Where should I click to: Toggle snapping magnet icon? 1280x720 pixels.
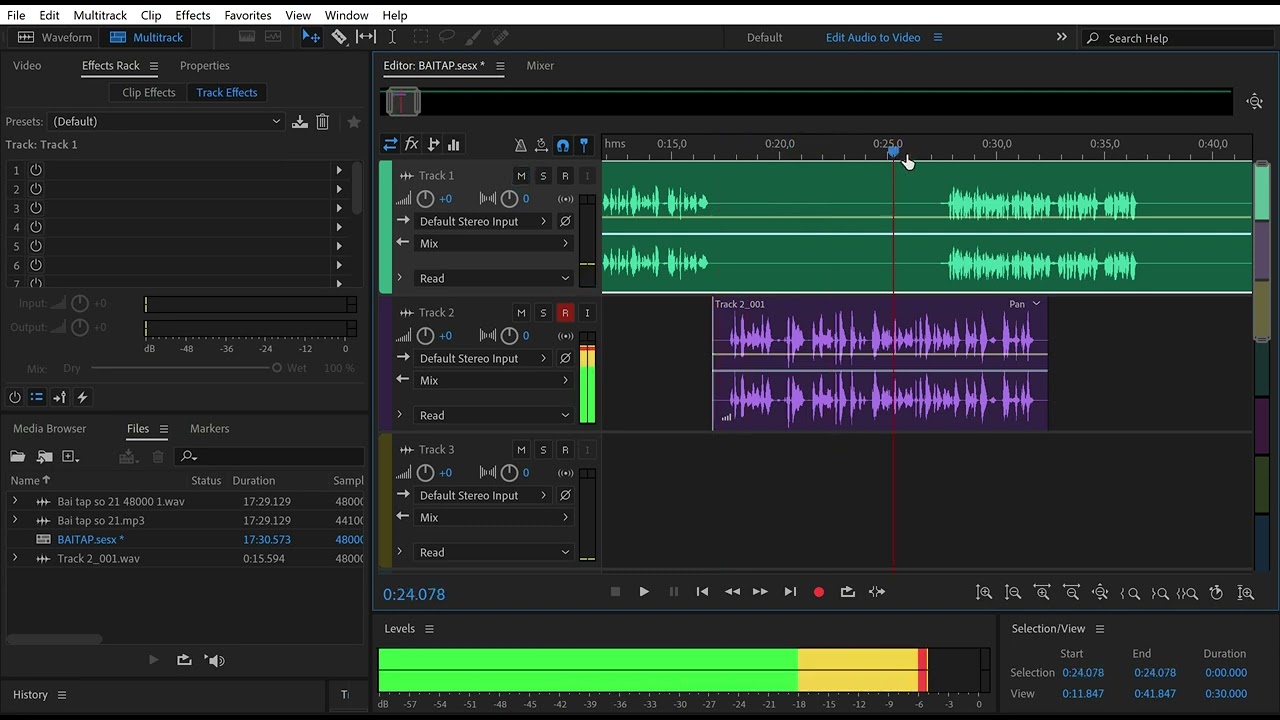click(563, 145)
